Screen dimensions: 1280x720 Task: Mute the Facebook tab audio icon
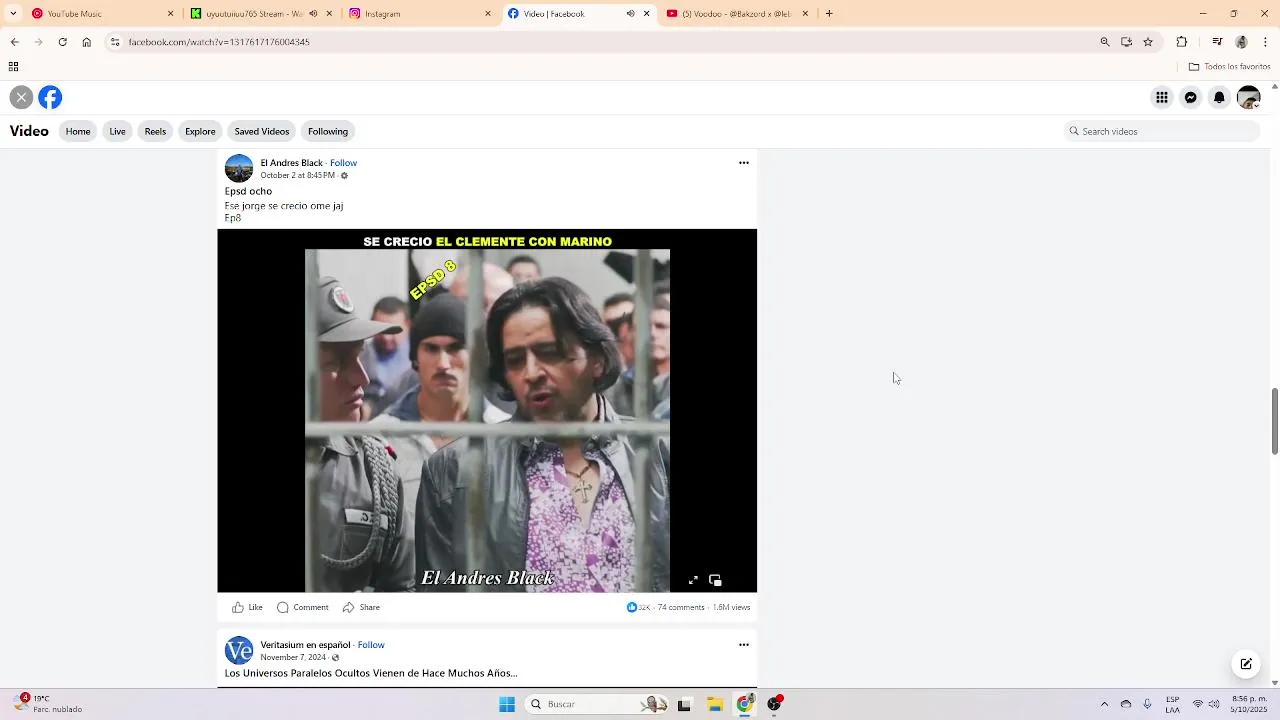point(630,14)
